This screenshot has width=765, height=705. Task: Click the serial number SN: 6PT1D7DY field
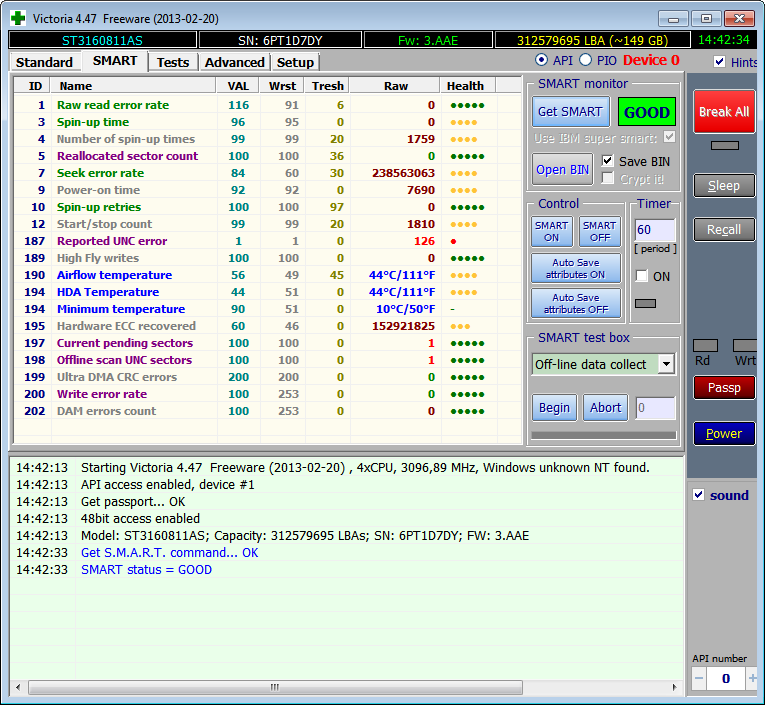[281, 40]
